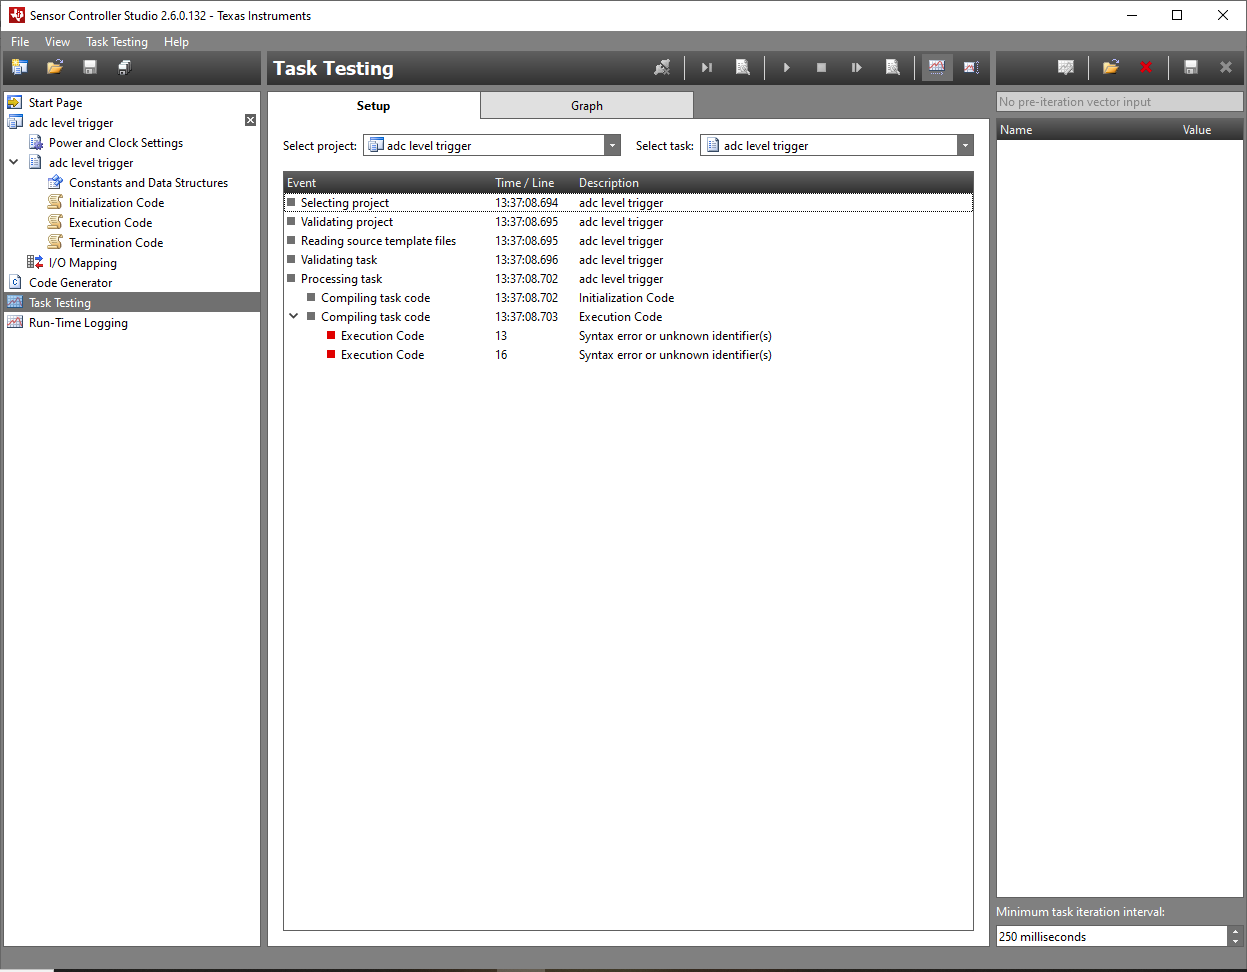Click the red X delete vector icon
The height and width of the screenshot is (972, 1247).
[x=1146, y=67]
